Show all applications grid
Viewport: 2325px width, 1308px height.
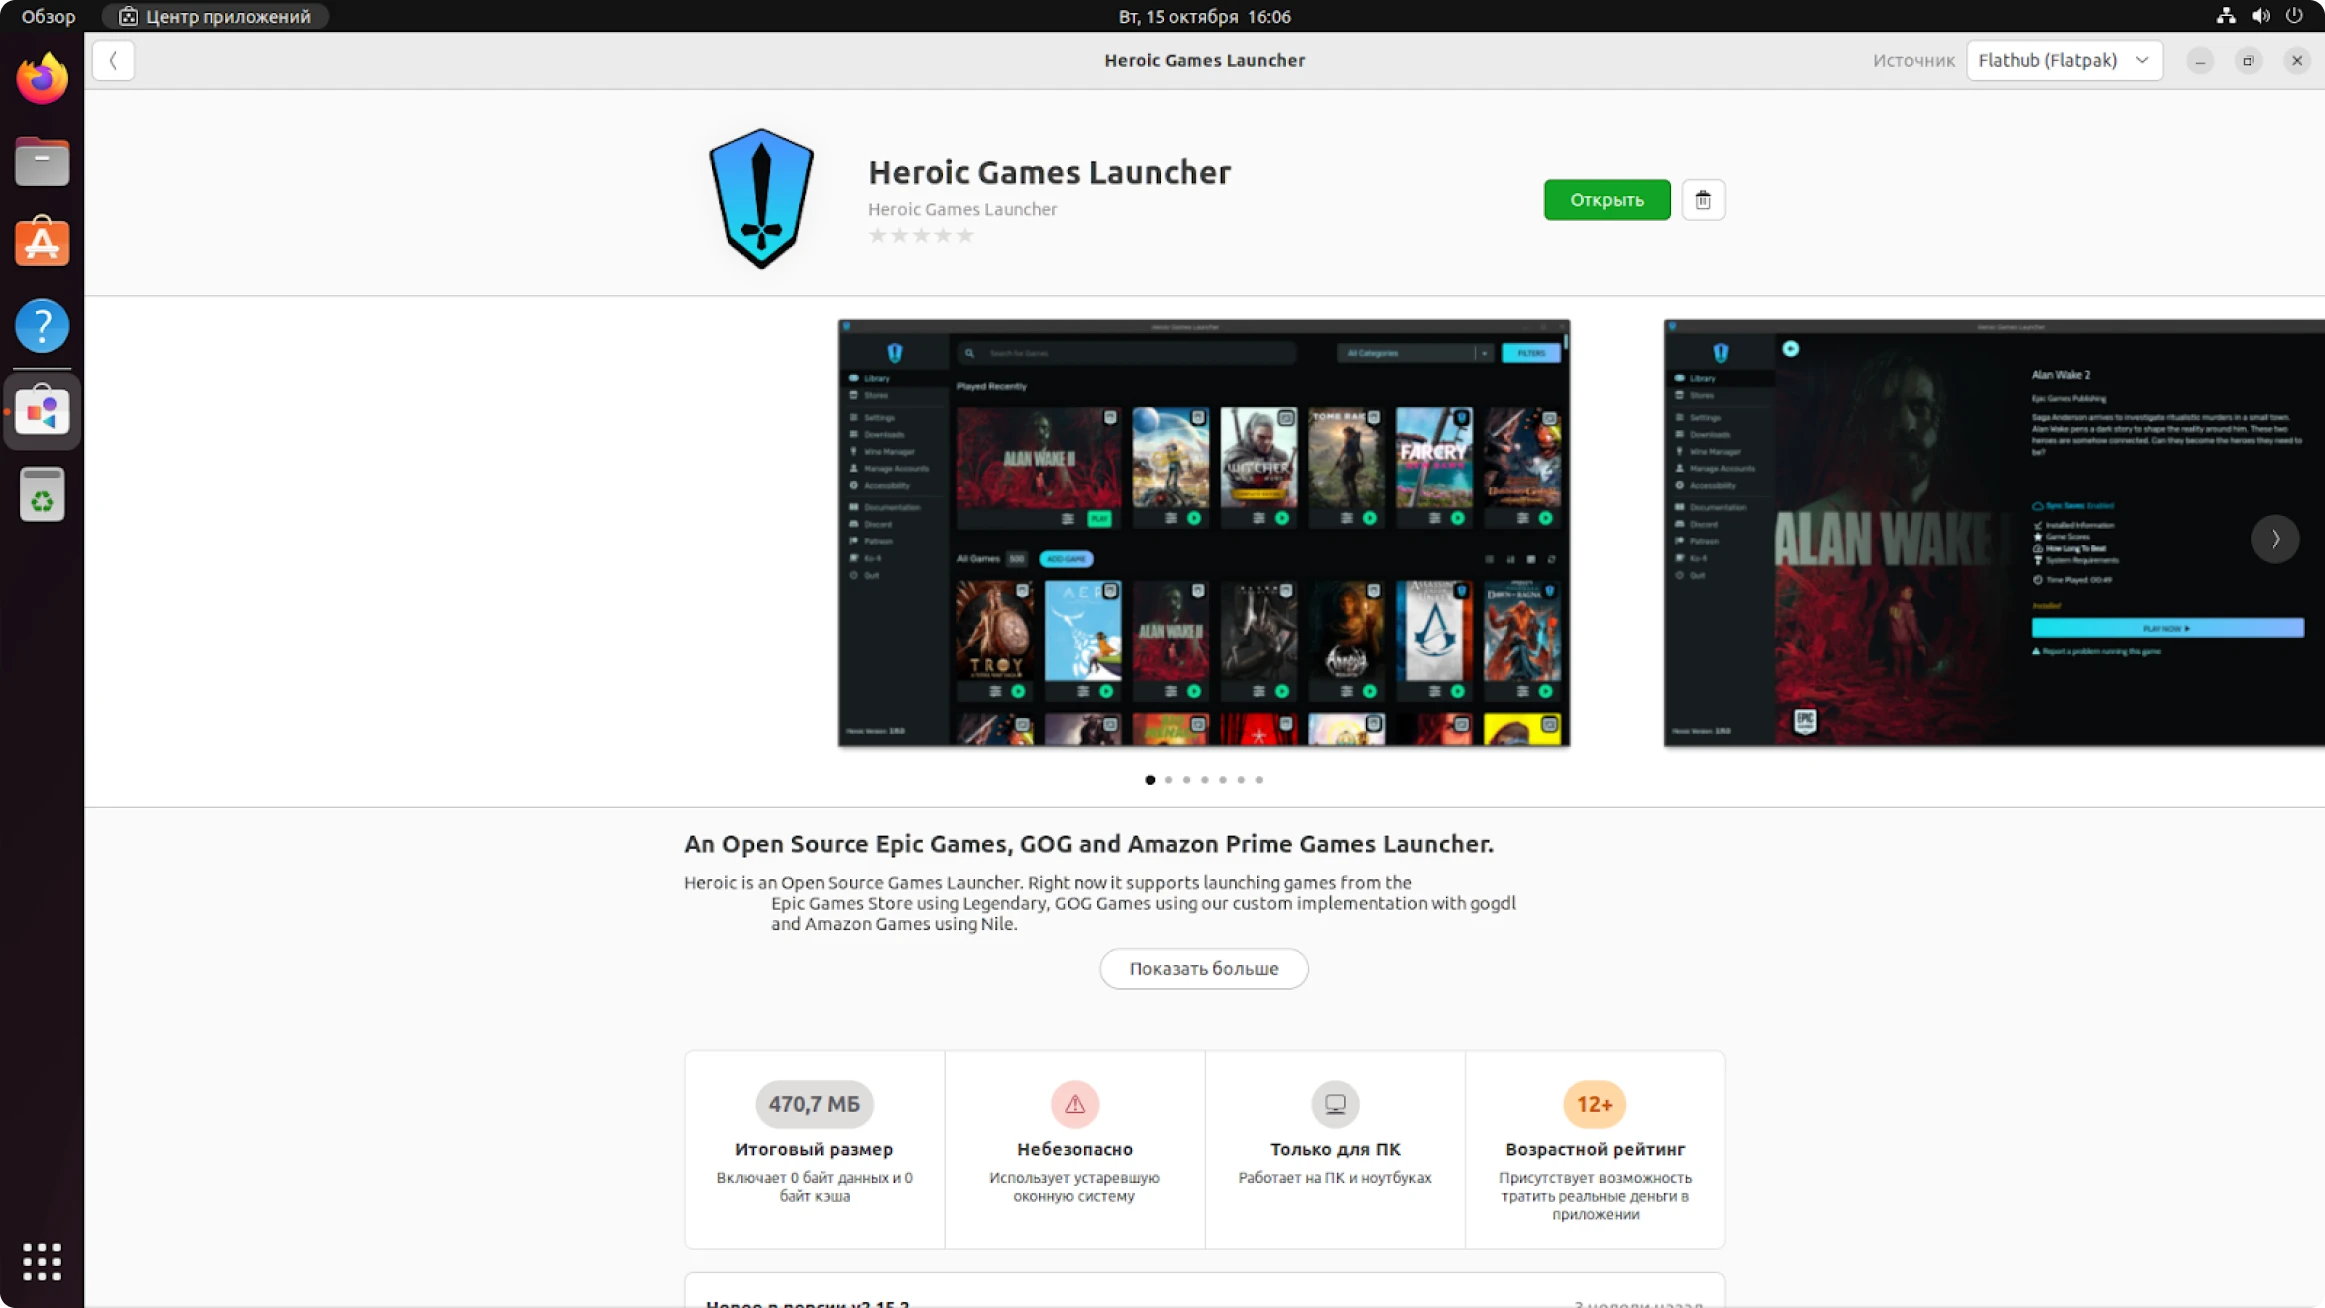pos(42,1261)
